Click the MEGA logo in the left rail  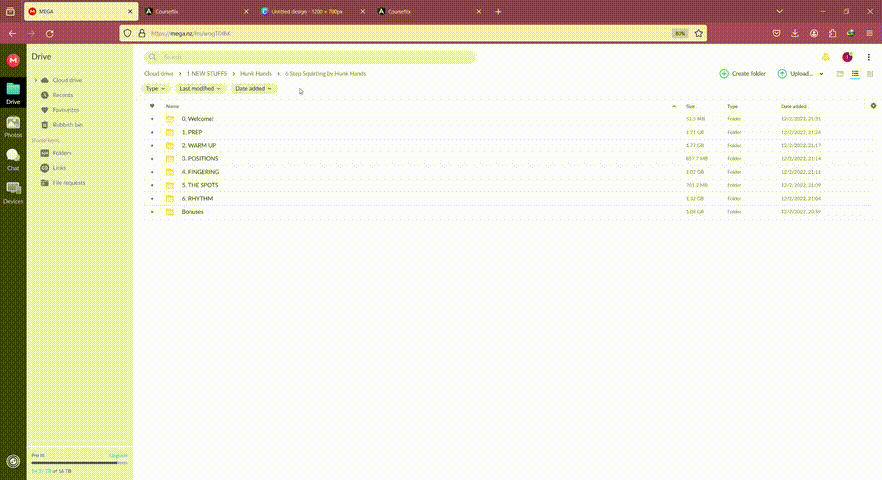click(13, 60)
